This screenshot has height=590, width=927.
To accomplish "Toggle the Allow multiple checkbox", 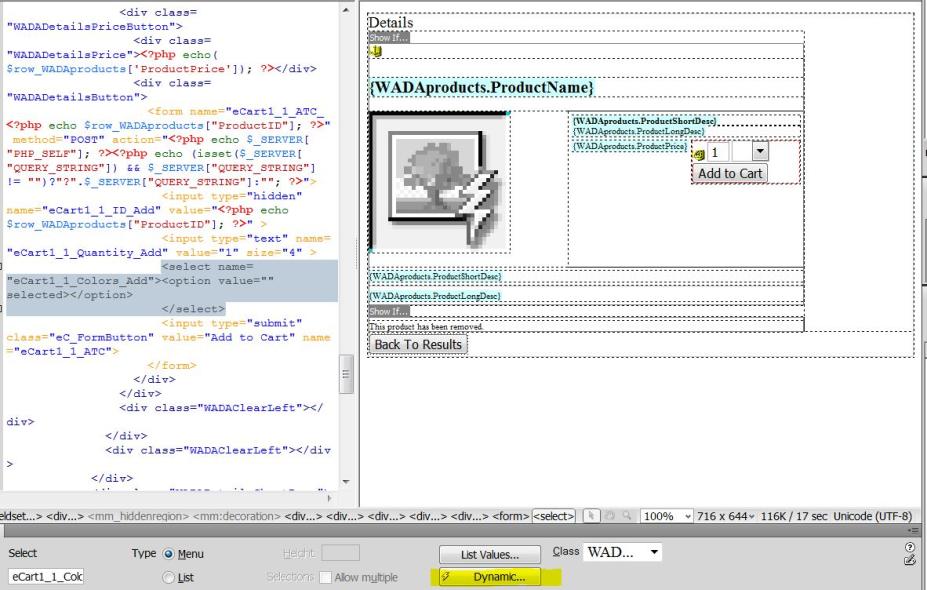I will (325, 578).
